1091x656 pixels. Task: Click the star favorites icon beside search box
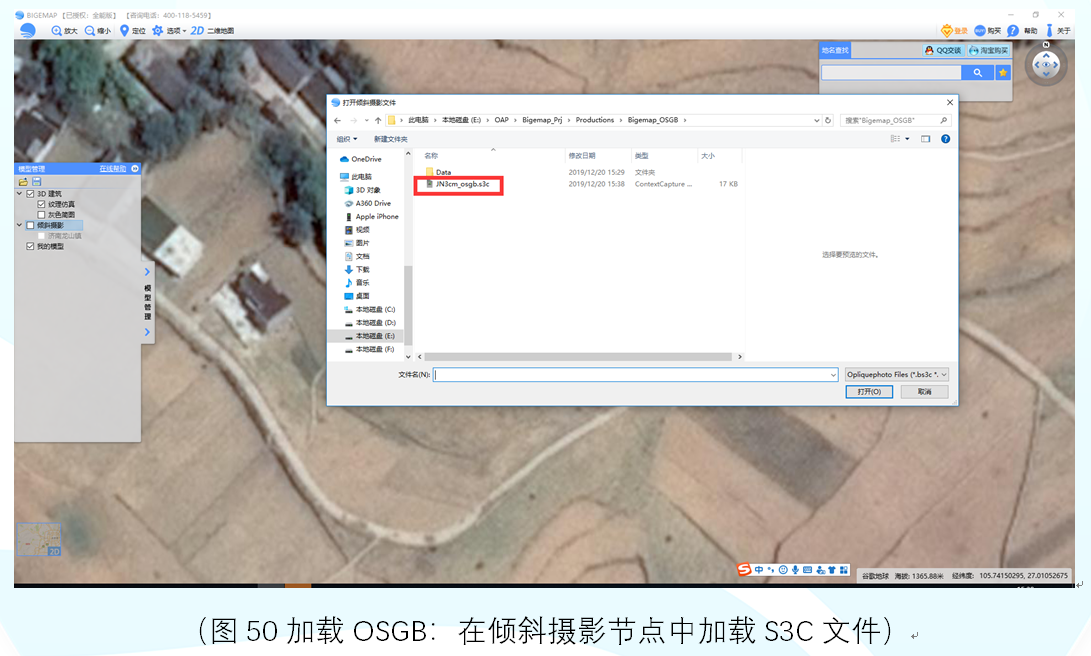click(1002, 72)
